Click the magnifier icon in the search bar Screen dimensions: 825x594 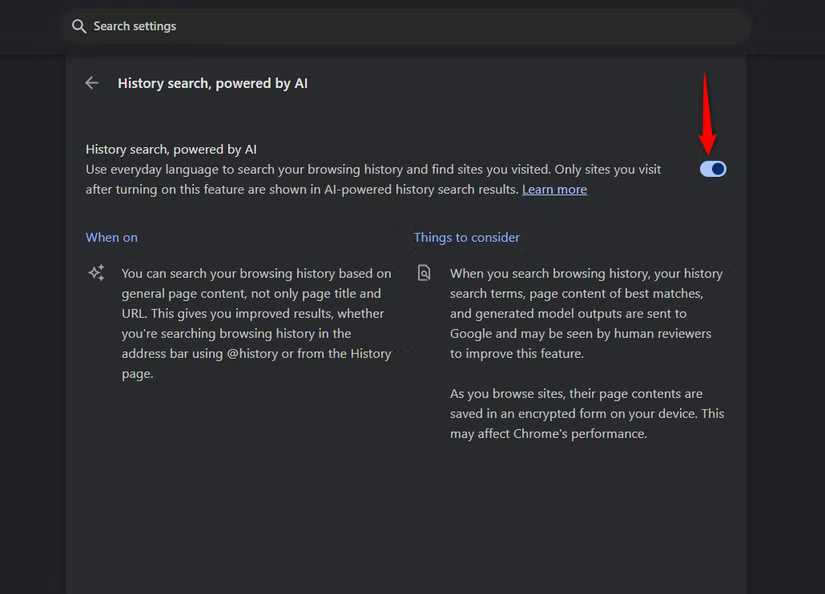[x=79, y=26]
